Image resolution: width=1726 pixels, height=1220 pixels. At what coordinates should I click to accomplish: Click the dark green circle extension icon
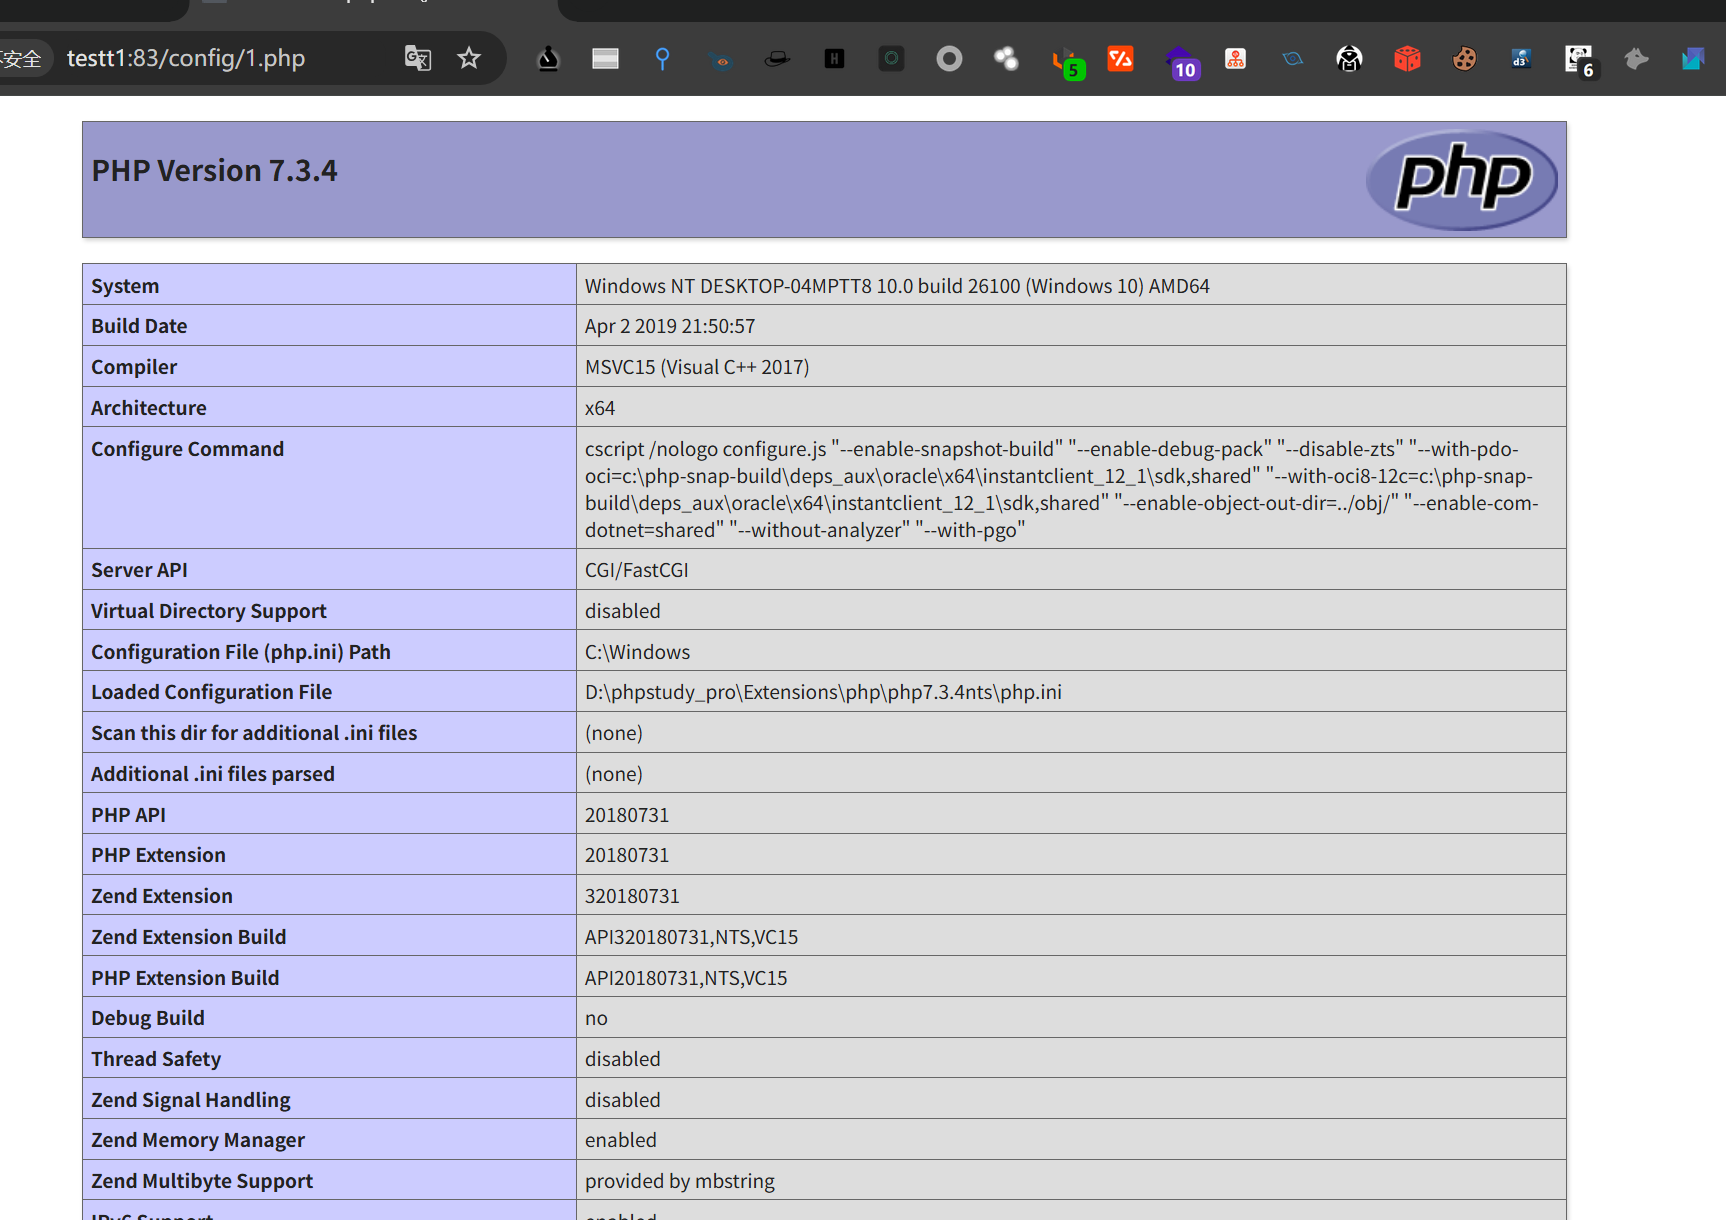(891, 59)
